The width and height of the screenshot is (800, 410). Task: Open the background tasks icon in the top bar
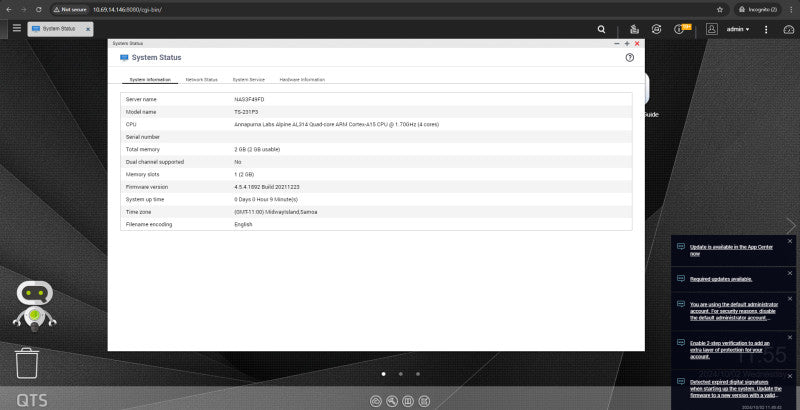[x=634, y=29]
